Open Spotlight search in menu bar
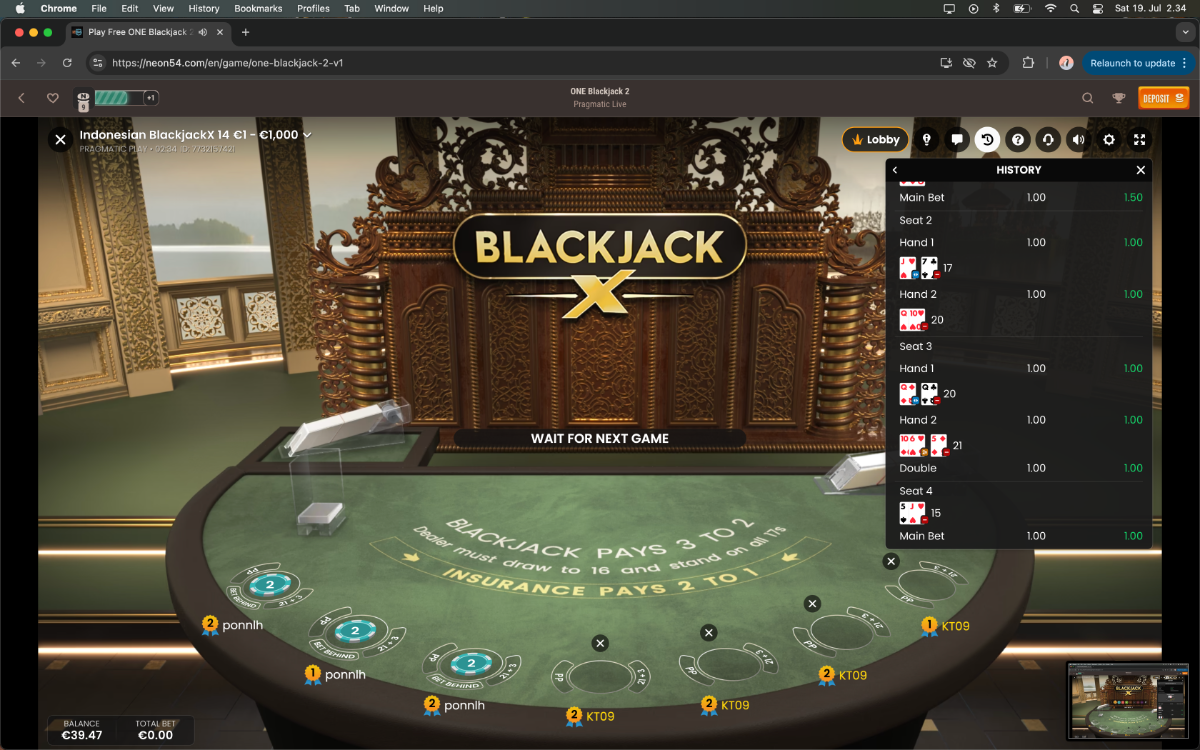Image resolution: width=1200 pixels, height=750 pixels. (x=1074, y=8)
